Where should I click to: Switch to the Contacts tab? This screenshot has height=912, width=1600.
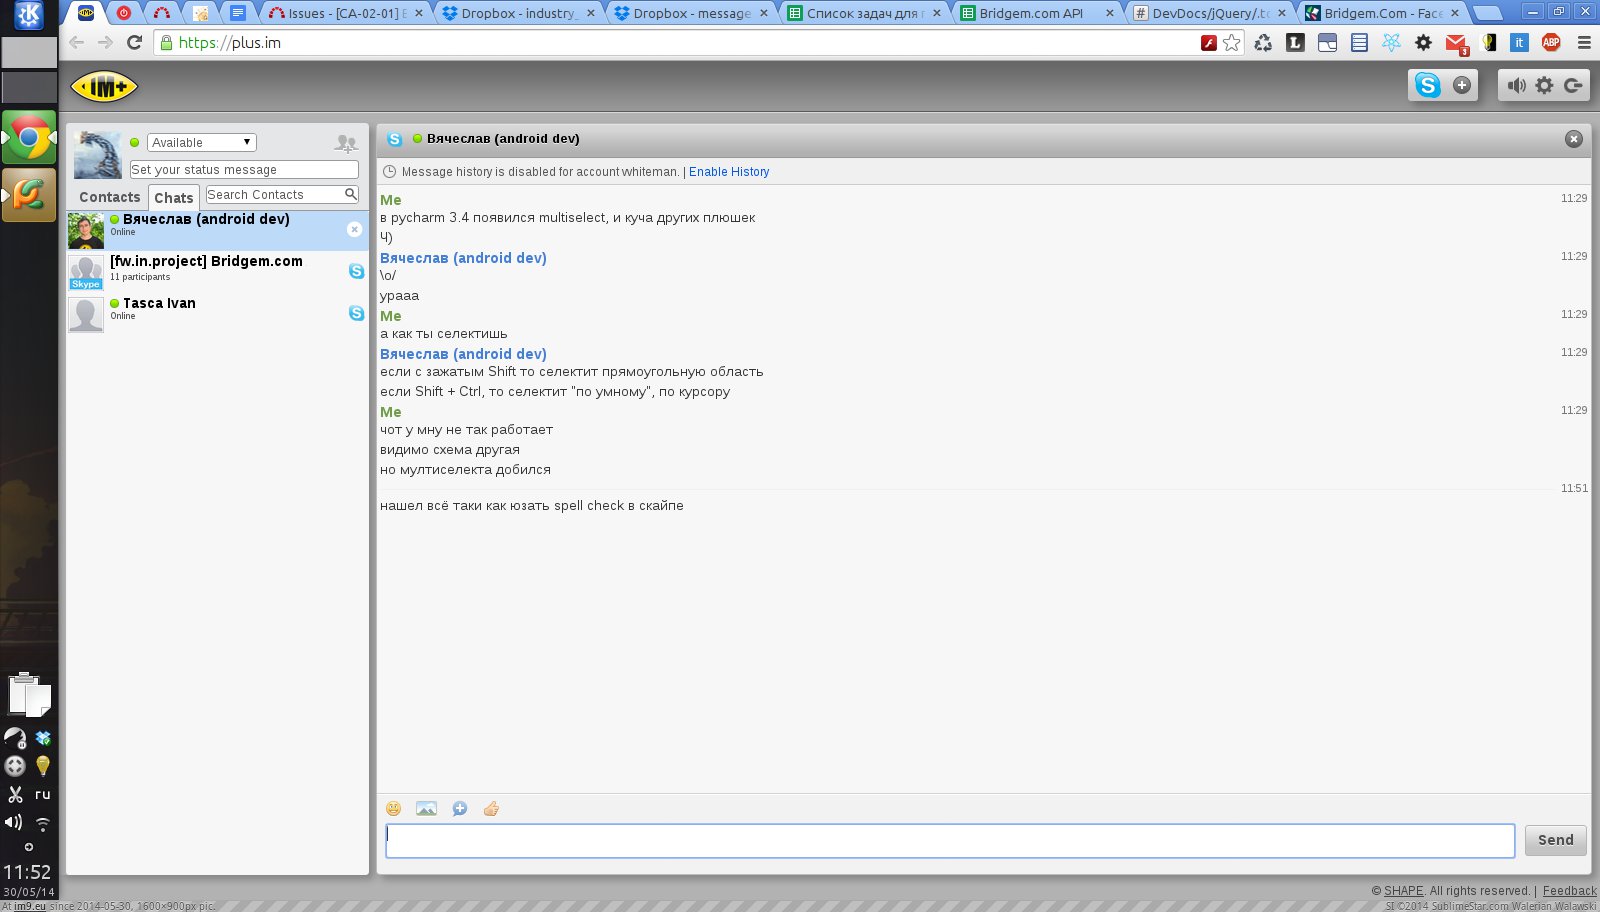[x=109, y=198]
